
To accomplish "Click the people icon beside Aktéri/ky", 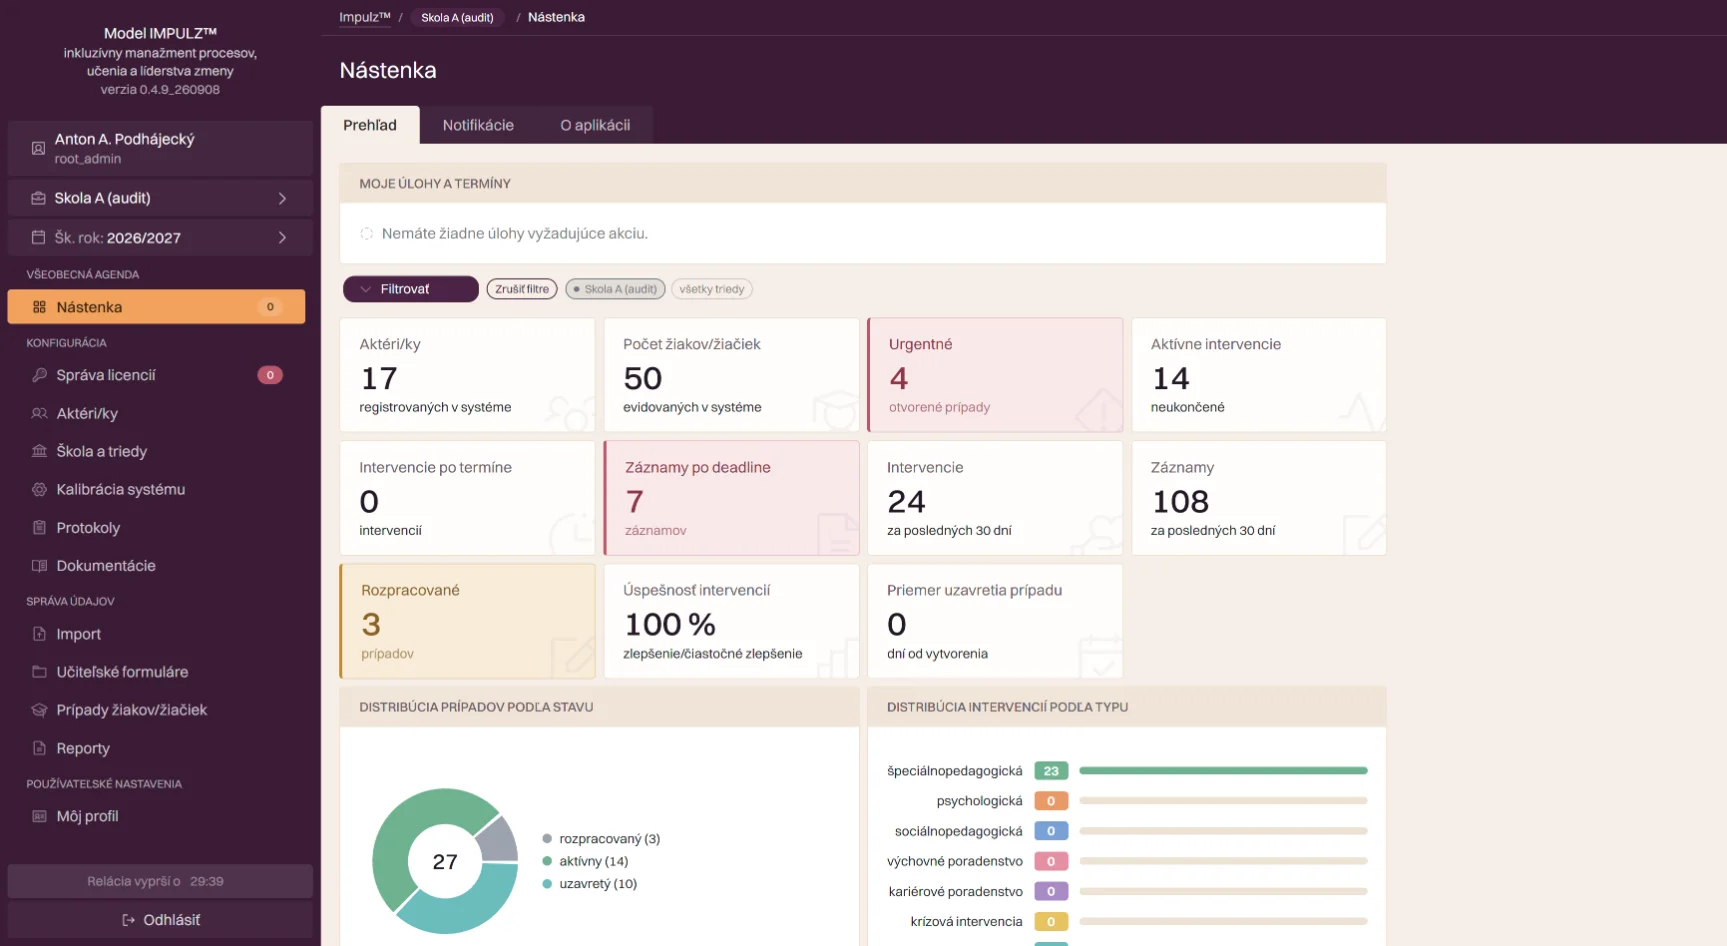I will (39, 413).
